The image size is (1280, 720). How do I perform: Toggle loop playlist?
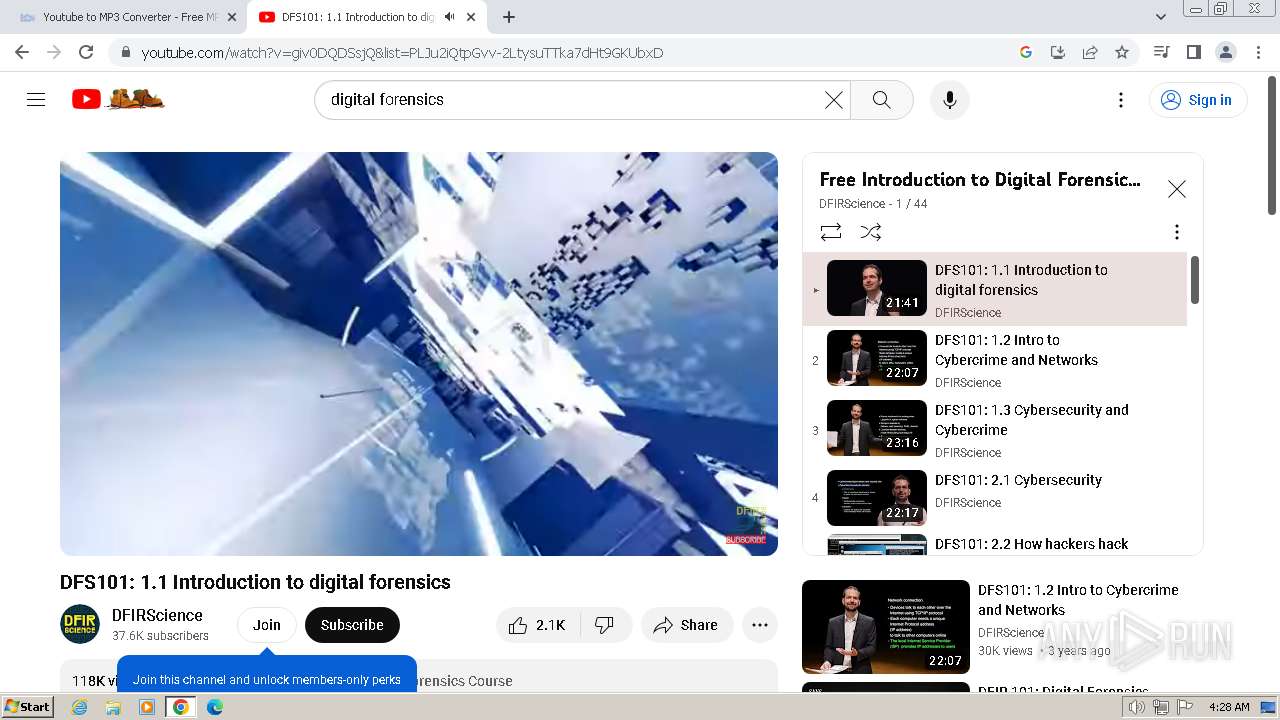[831, 232]
